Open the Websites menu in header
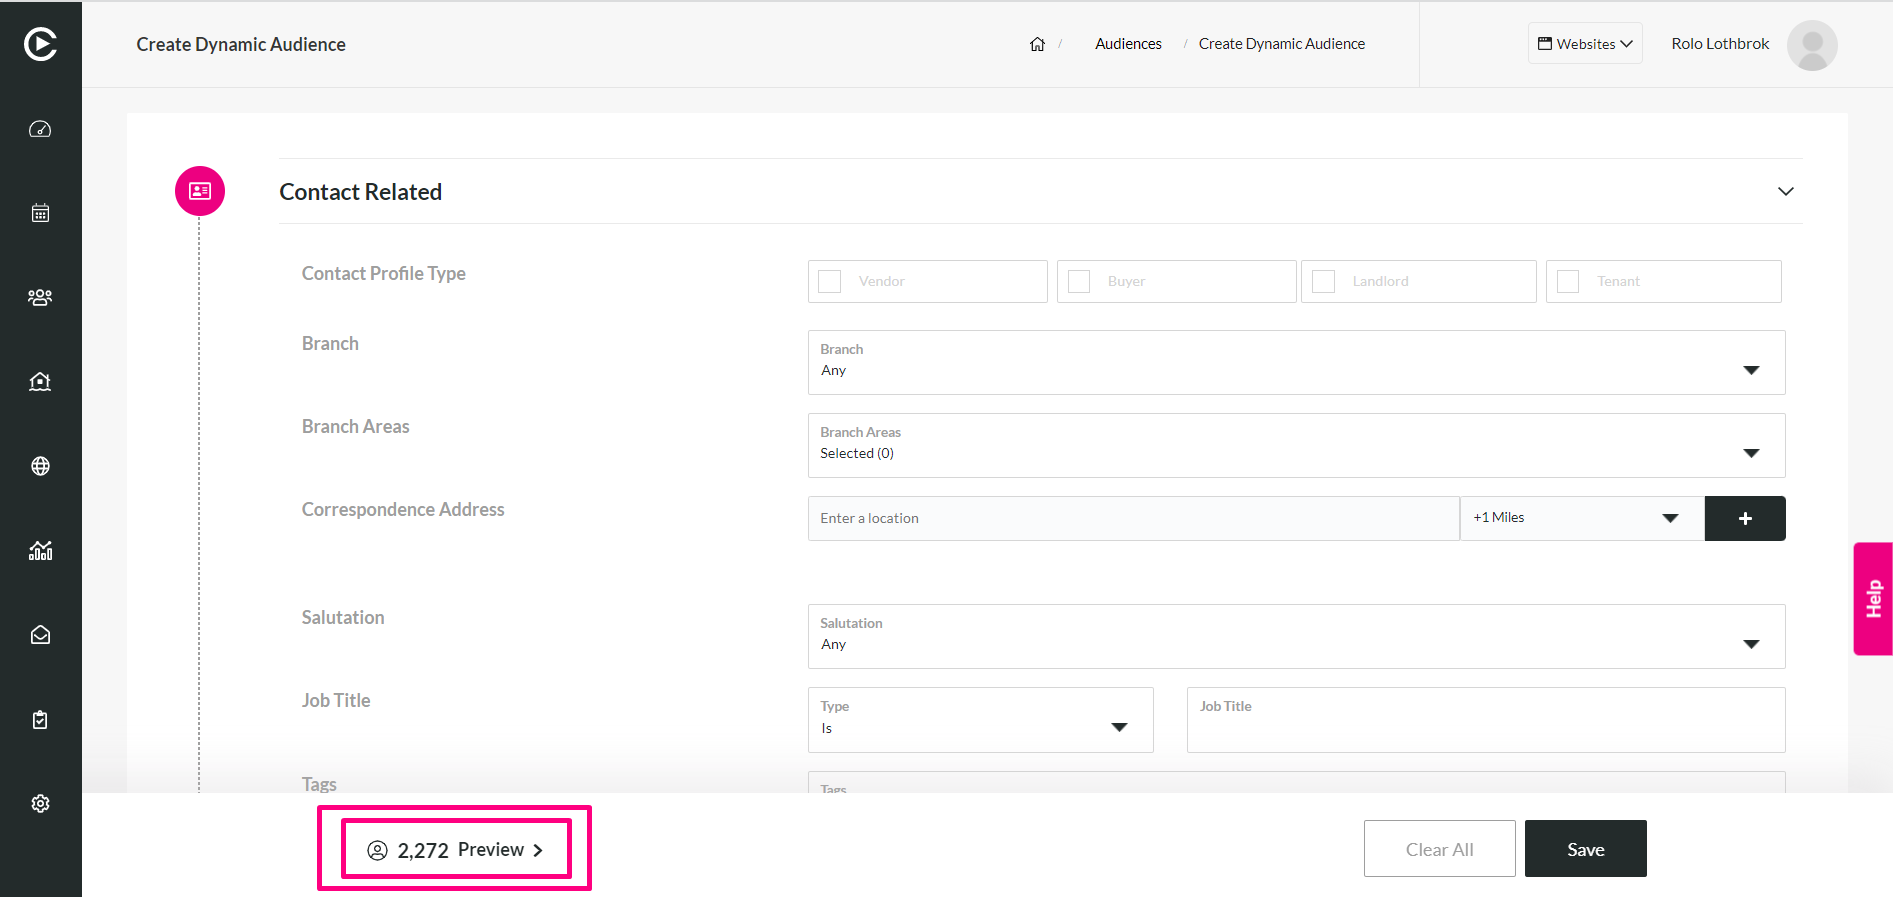The height and width of the screenshot is (897, 1893). (1585, 44)
